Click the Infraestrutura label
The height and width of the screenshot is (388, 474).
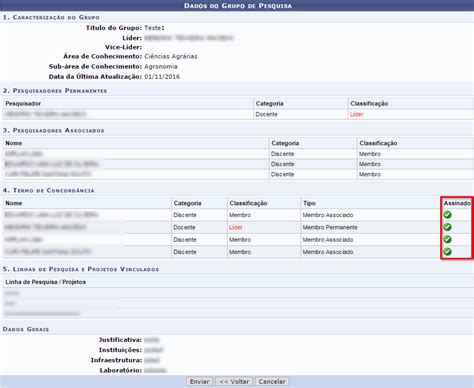116,360
